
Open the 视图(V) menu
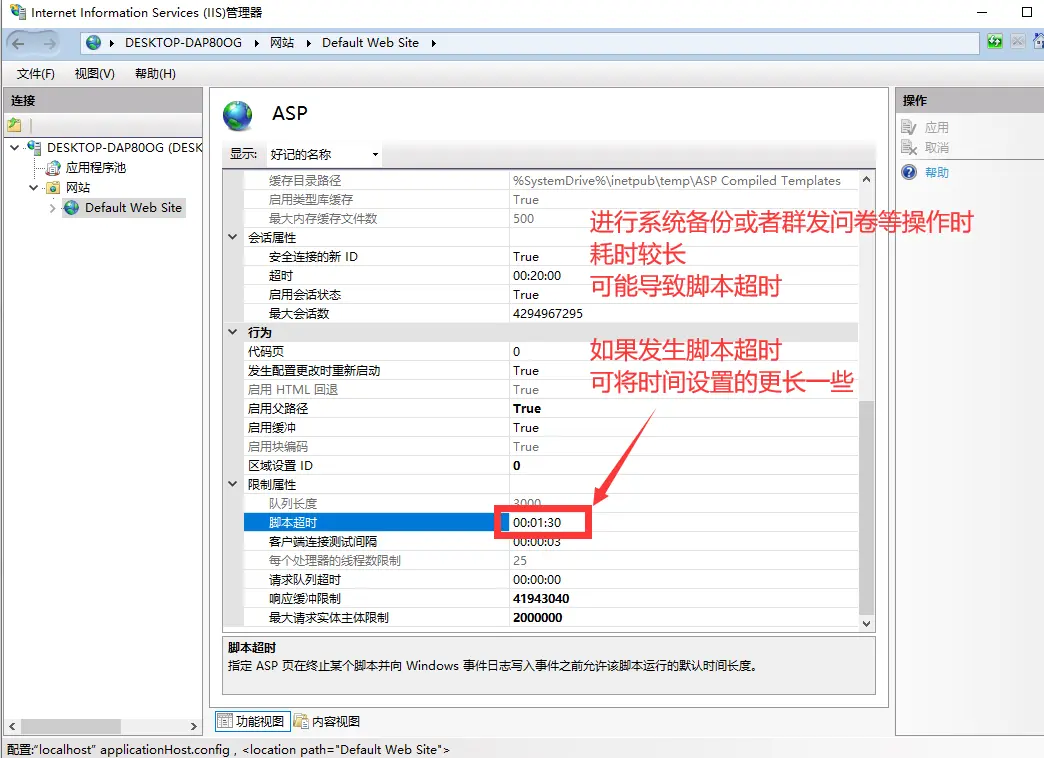click(x=94, y=74)
